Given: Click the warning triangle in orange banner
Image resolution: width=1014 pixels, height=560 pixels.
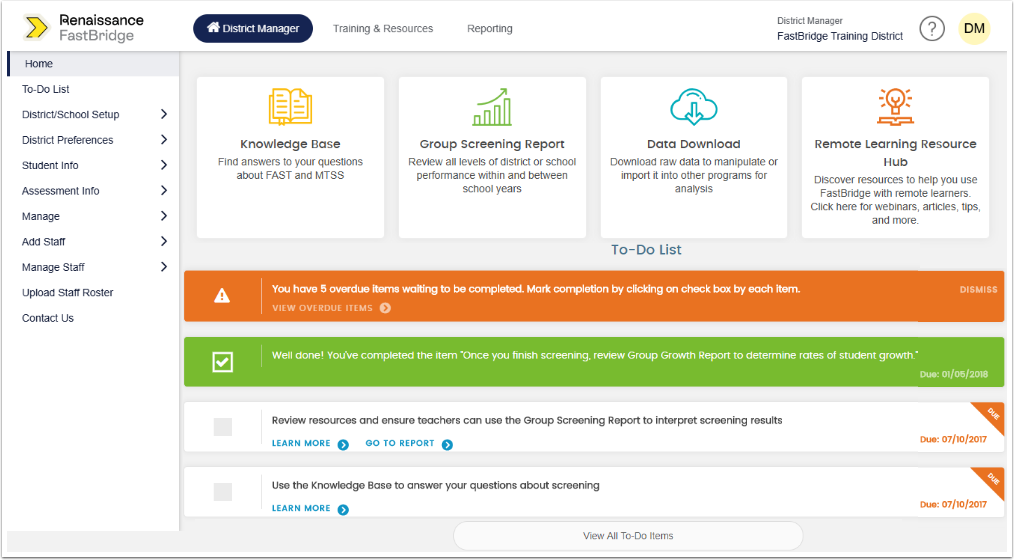Looking at the screenshot, I should (x=222, y=296).
